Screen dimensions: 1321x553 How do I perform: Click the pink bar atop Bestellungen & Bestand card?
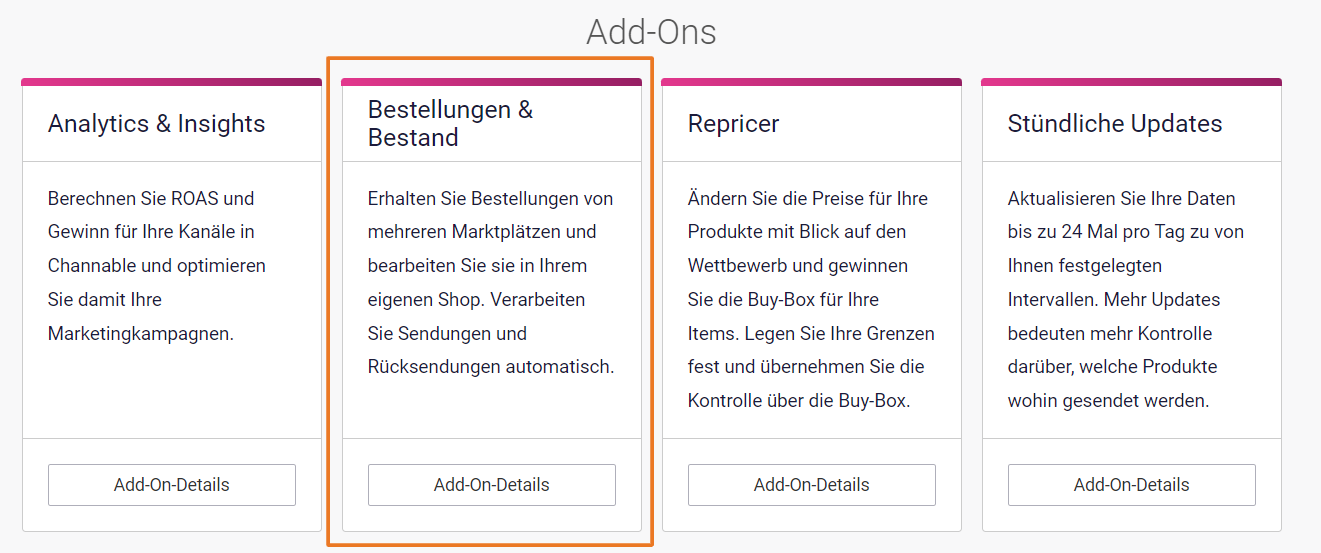point(492,82)
